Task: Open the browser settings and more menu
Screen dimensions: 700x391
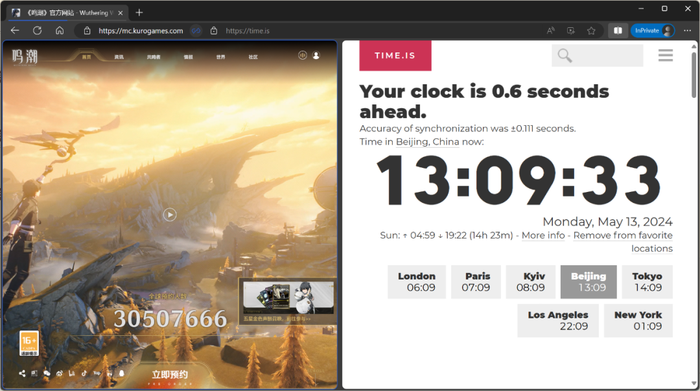Action: coord(687,31)
